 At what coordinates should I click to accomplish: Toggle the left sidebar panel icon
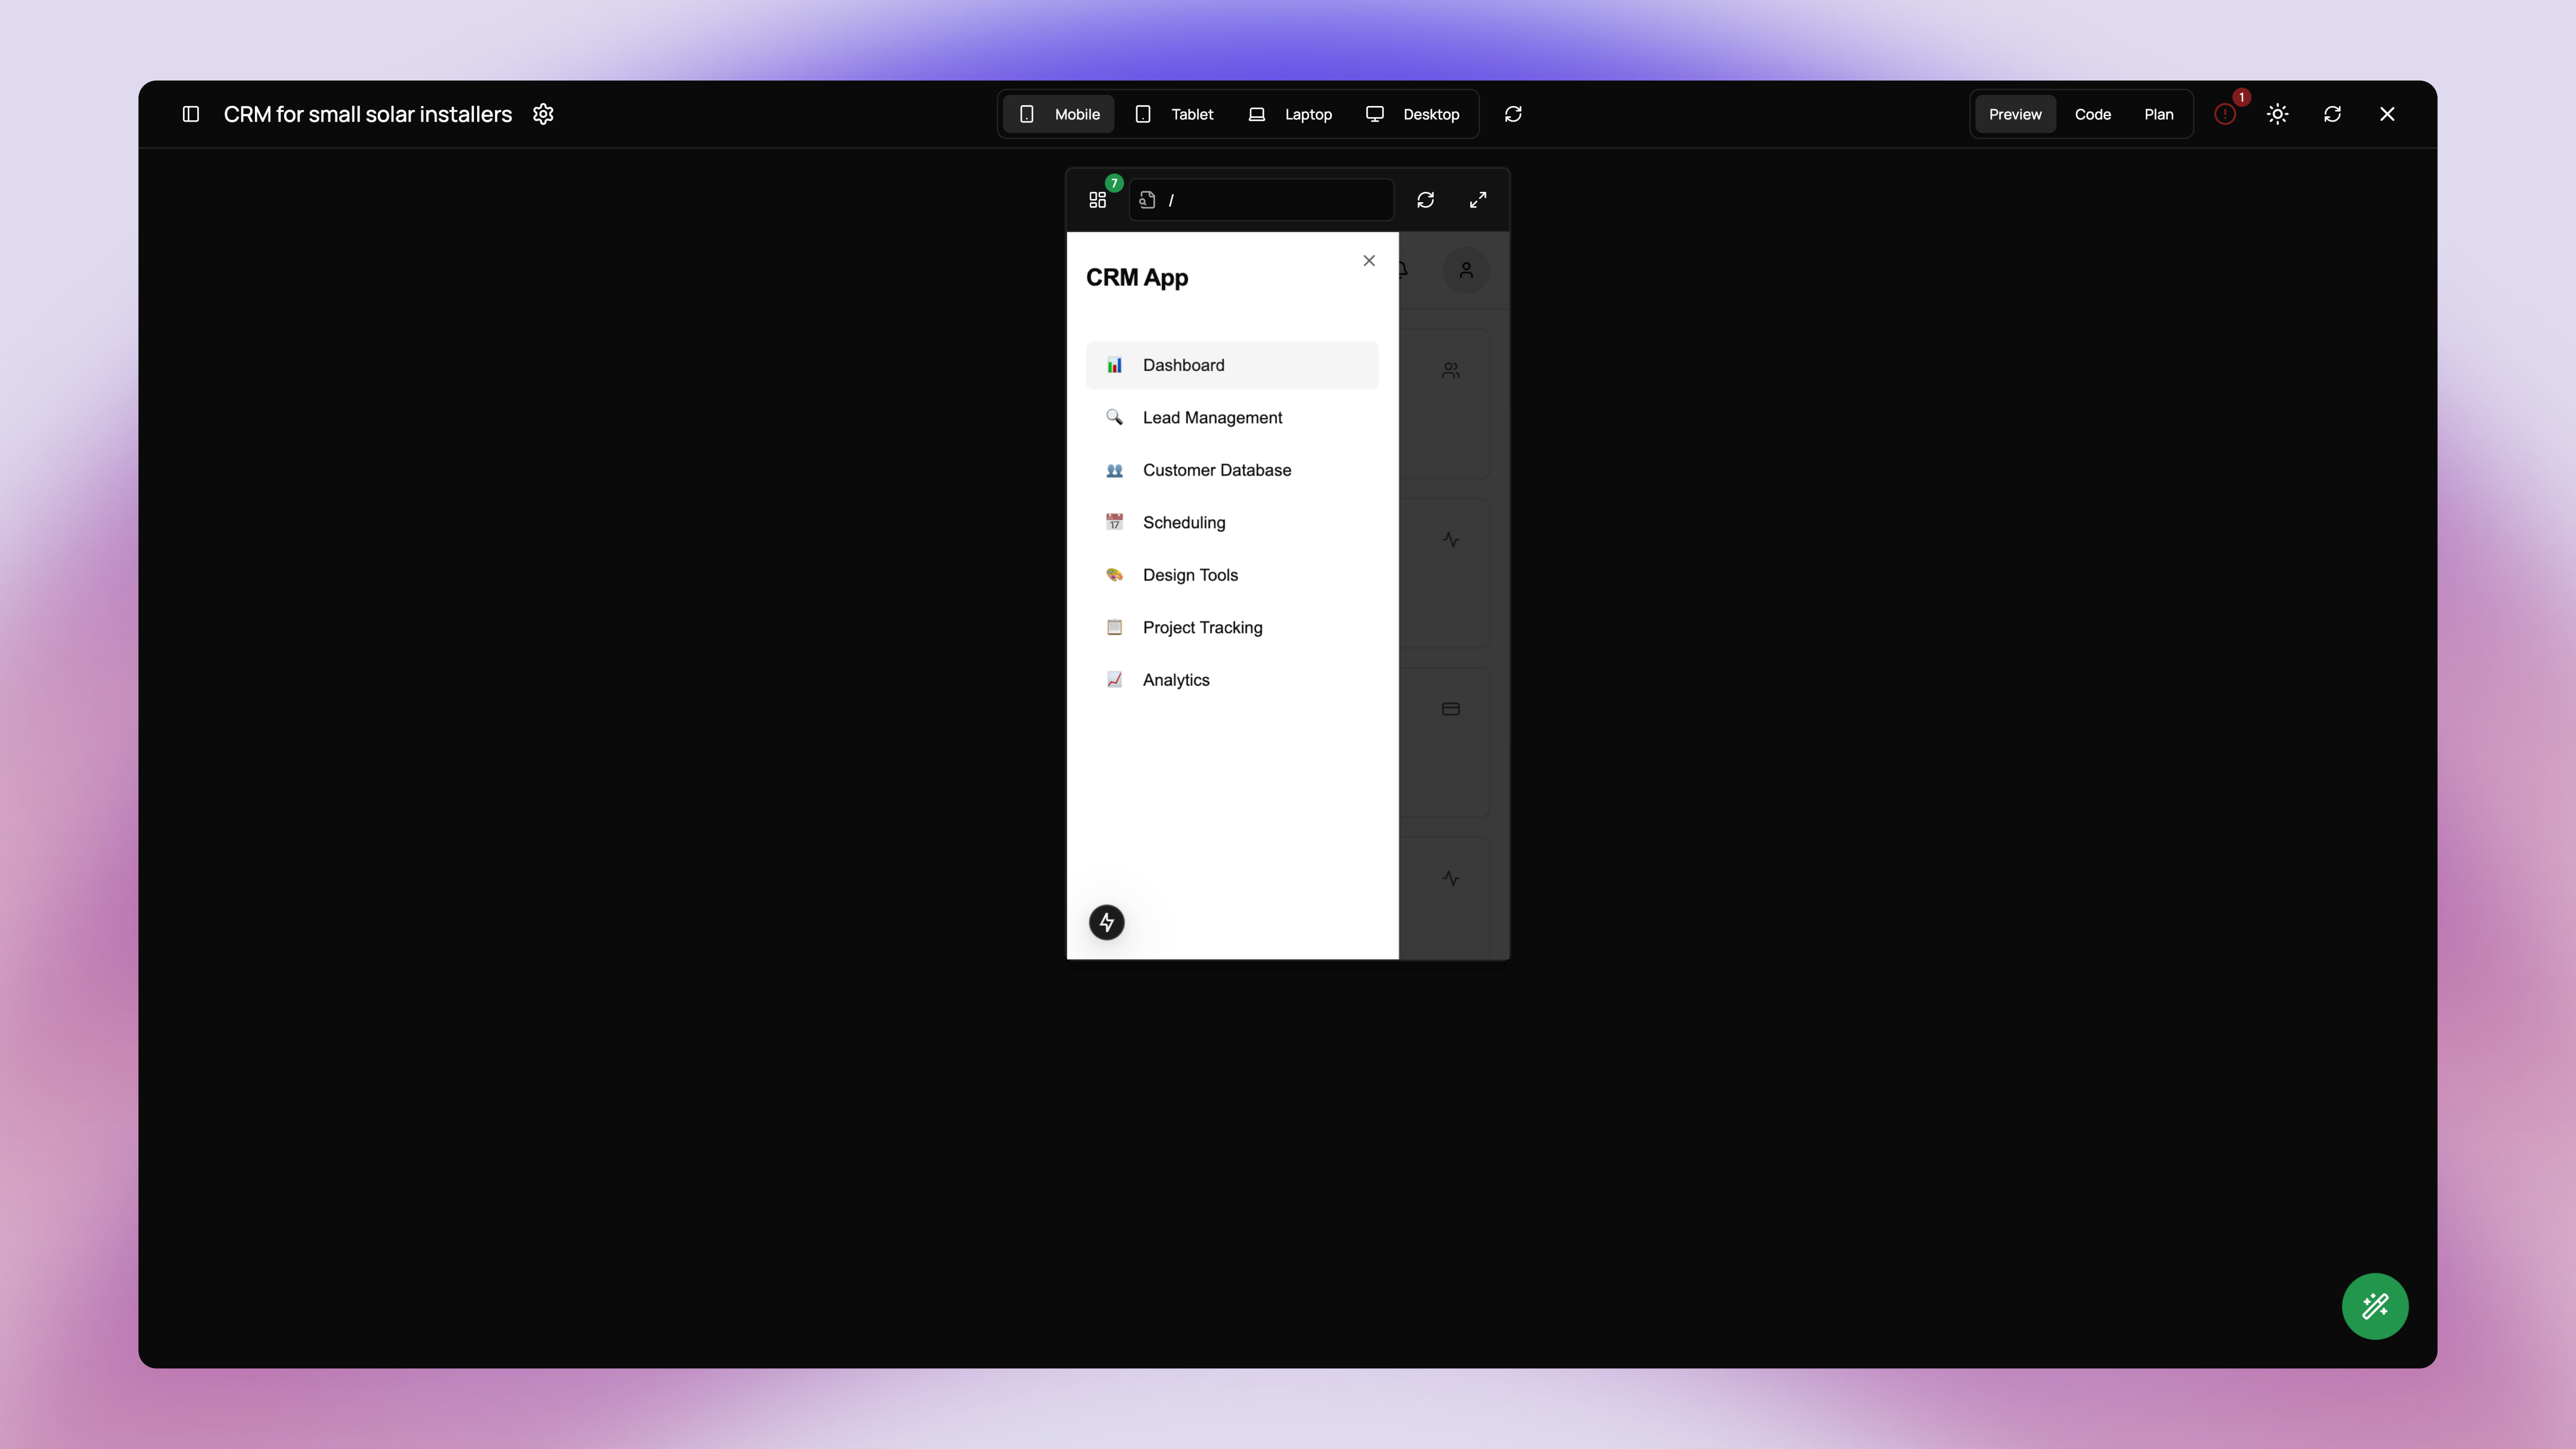(191, 114)
